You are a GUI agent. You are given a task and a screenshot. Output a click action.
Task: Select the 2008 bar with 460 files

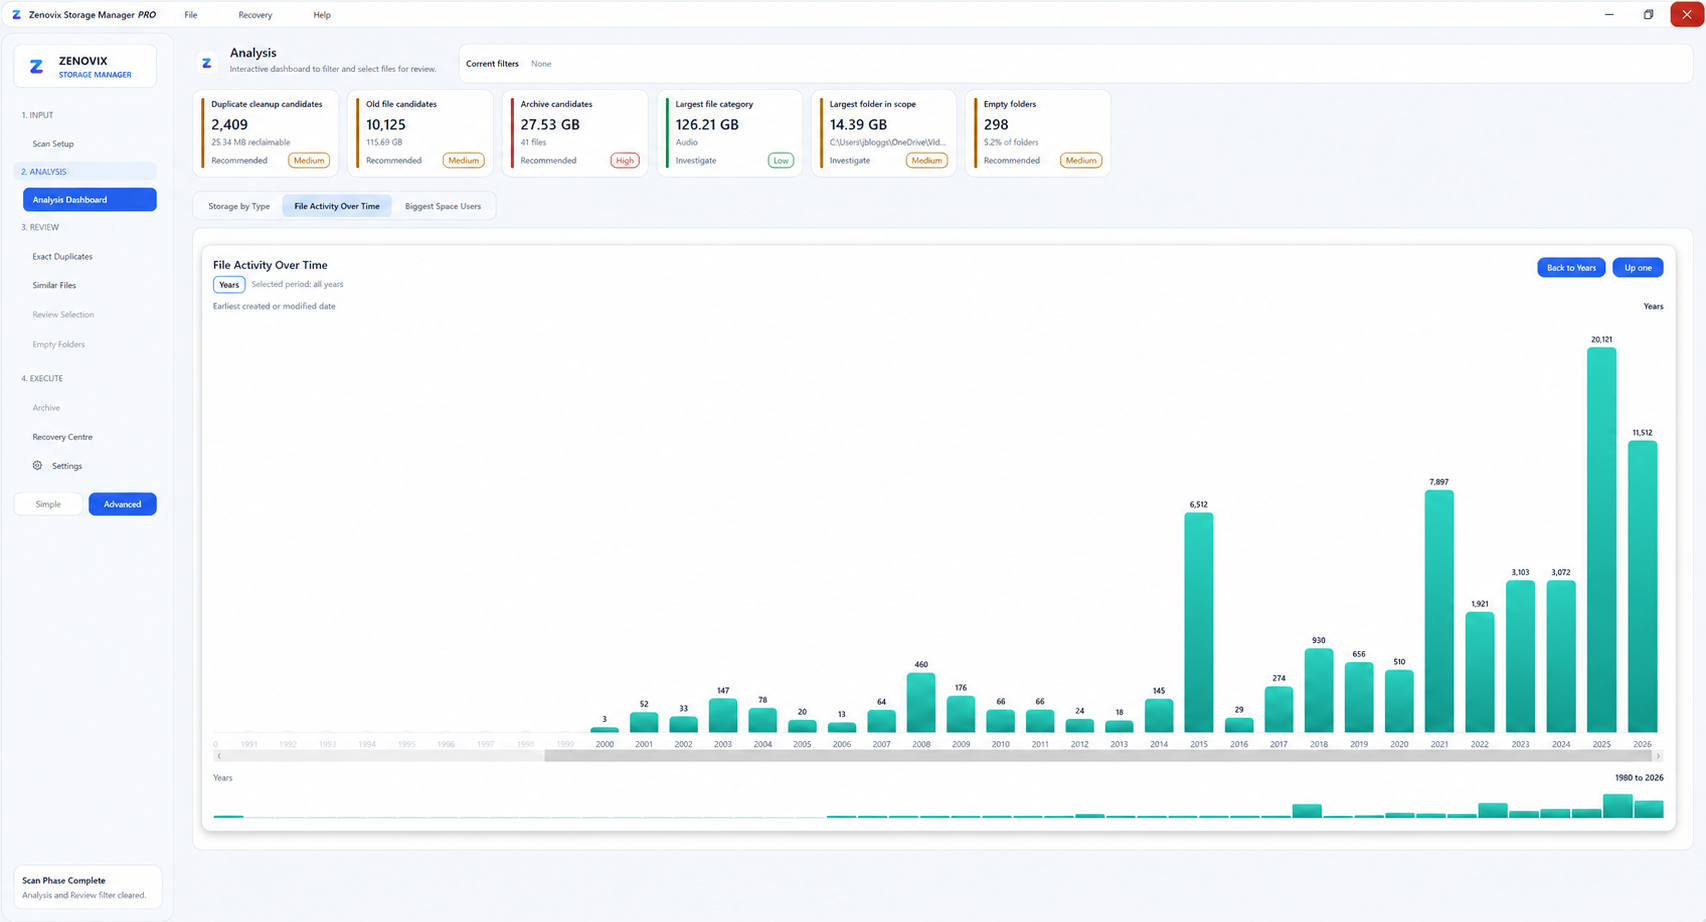pos(921,703)
